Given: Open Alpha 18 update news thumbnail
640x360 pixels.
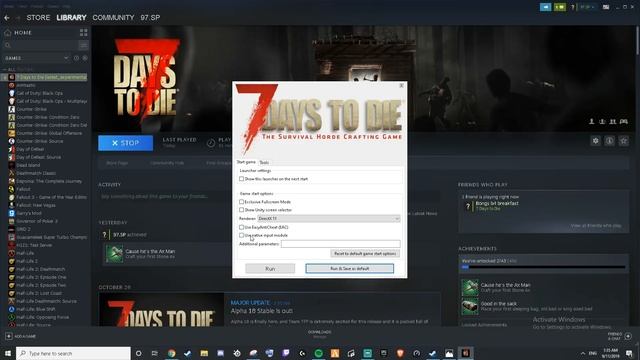Looking at the screenshot, I should pyautogui.click(x=161, y=309).
